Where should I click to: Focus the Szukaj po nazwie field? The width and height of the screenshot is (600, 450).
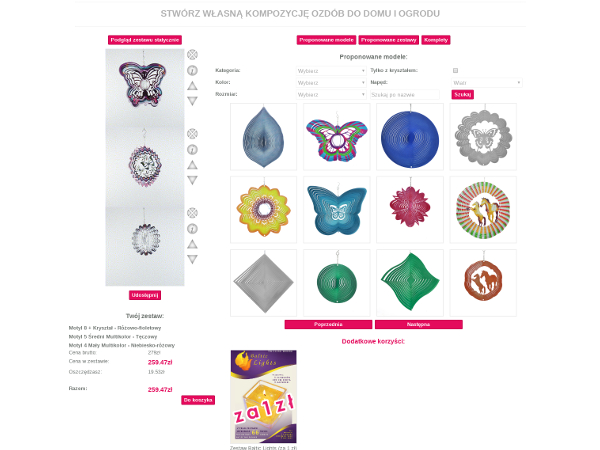pos(405,95)
